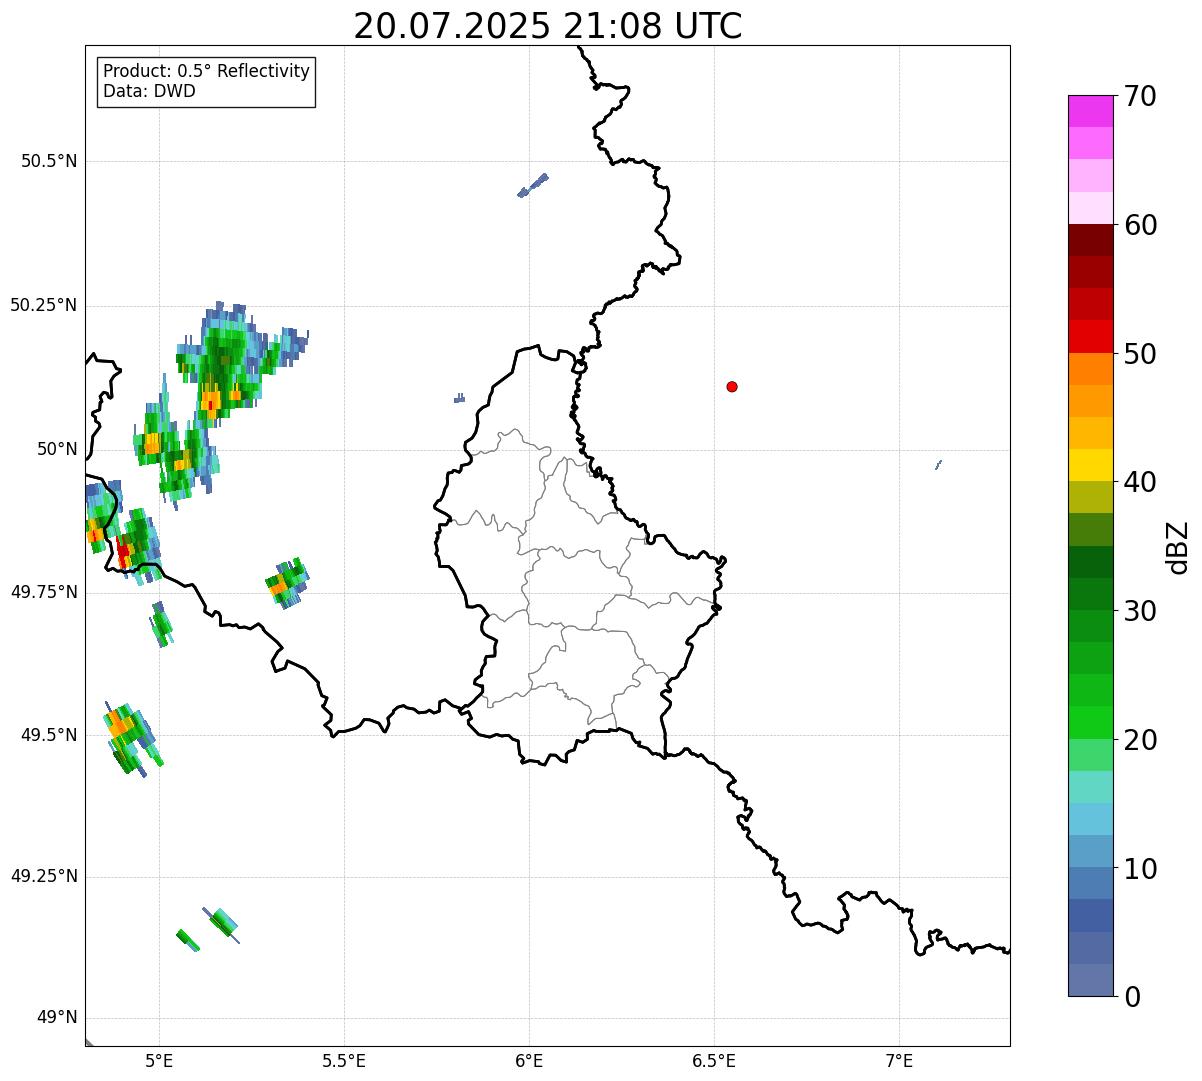Pick the olive swatch just below 40 dBZ
This screenshot has height=1081, width=1202.
(1091, 498)
